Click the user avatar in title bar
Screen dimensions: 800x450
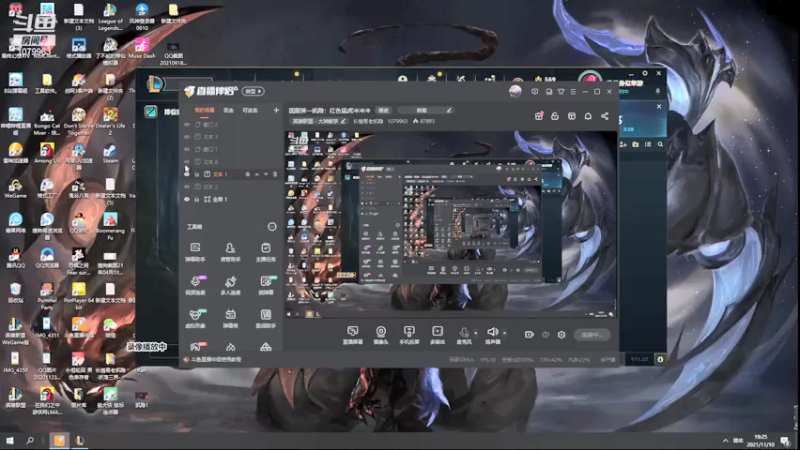point(515,91)
